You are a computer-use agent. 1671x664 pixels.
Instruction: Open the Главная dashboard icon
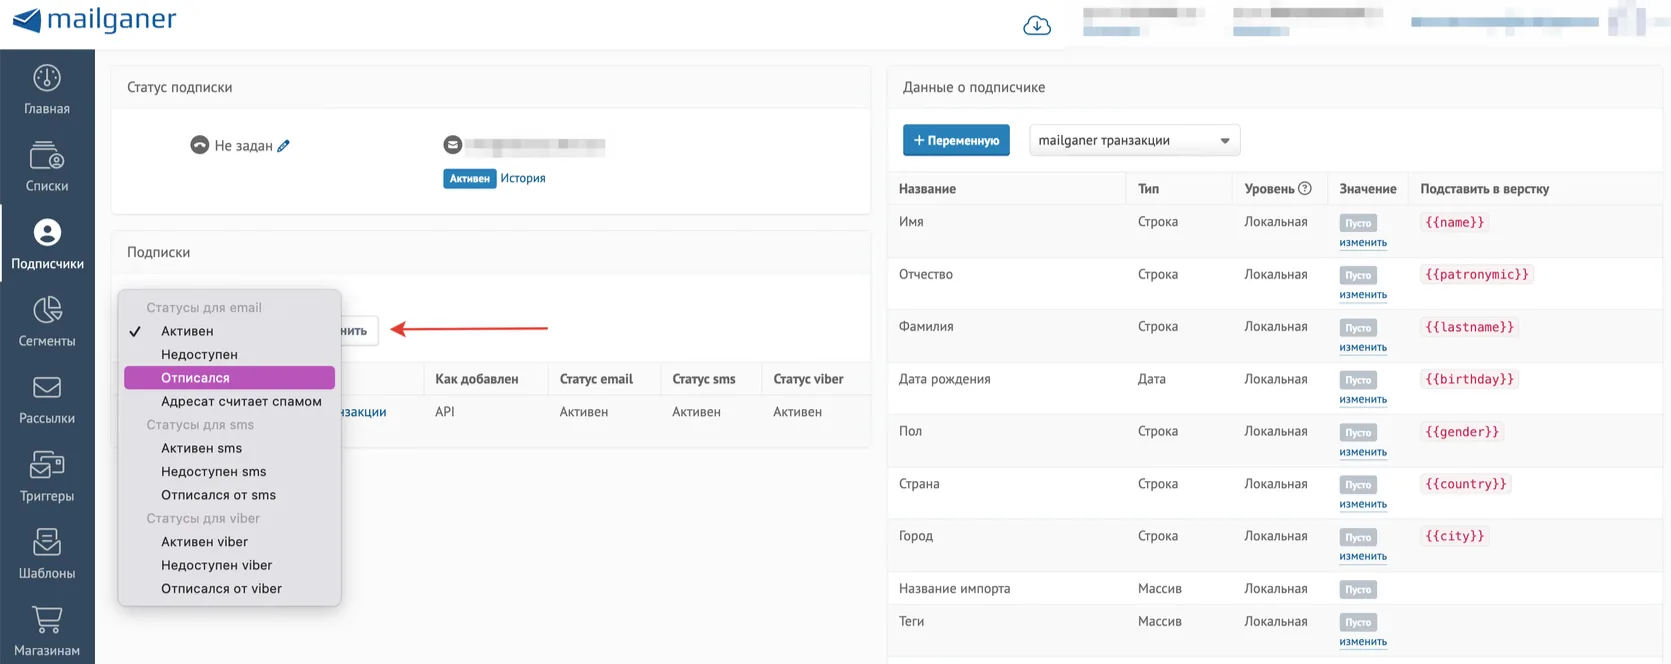(47, 78)
